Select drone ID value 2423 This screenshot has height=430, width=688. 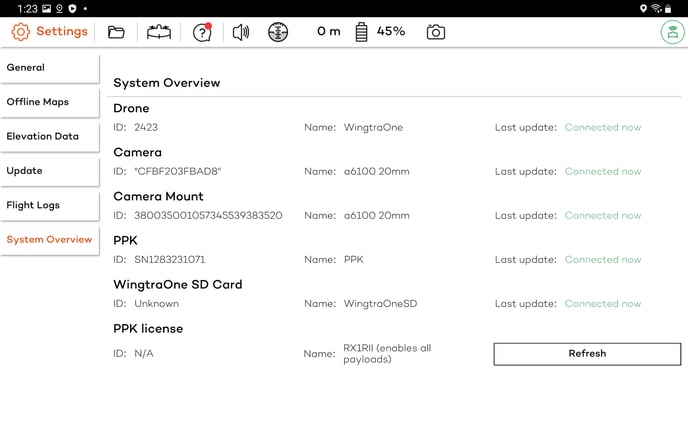146,127
